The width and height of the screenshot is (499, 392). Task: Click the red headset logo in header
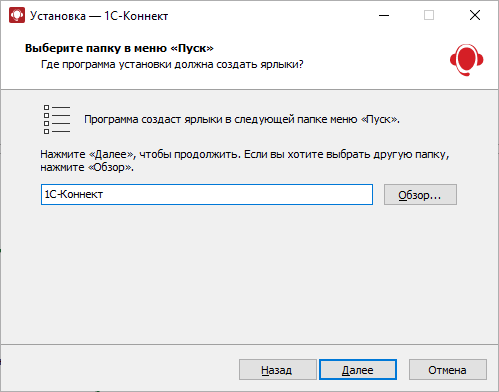tap(466, 60)
